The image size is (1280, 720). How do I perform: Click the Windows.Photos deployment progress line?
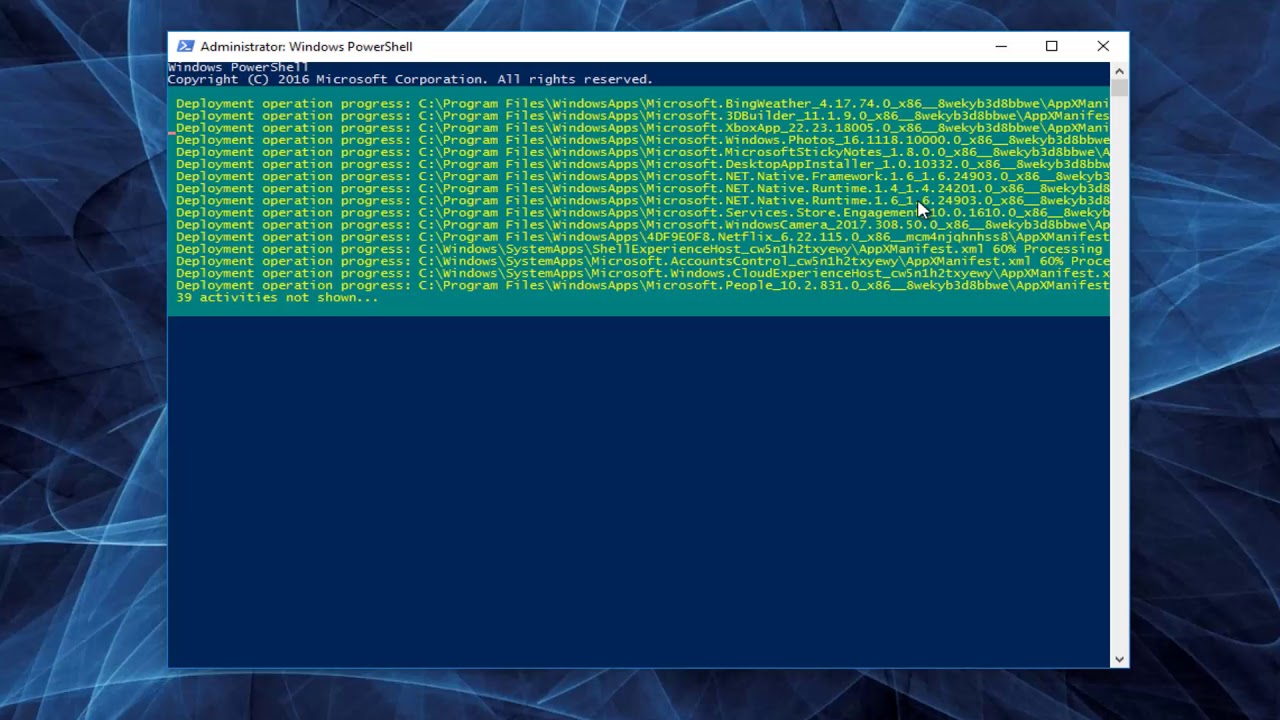coord(642,140)
